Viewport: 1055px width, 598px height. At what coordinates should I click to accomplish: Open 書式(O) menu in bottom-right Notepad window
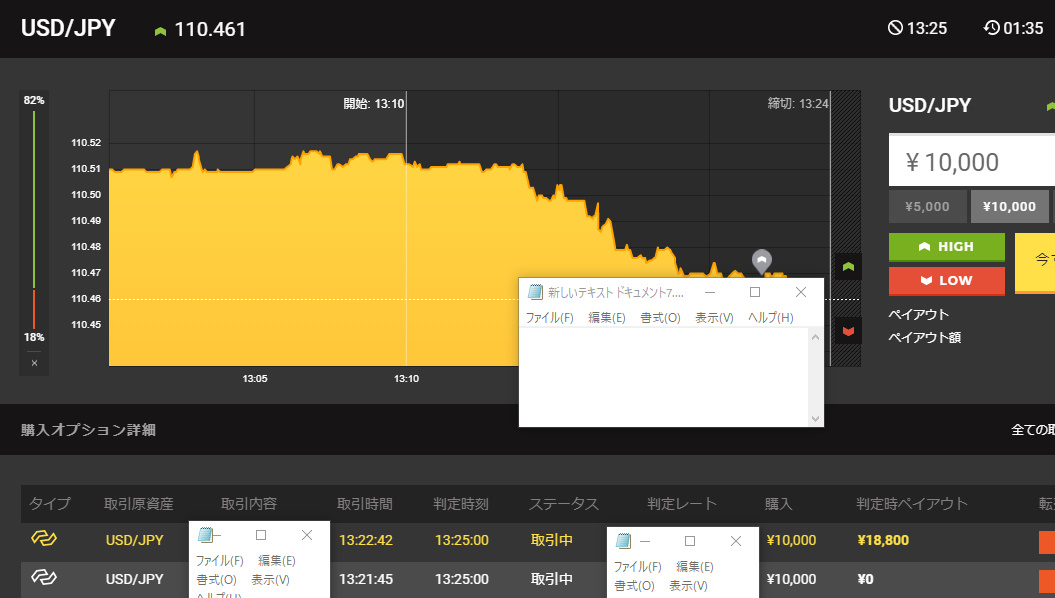tap(634, 585)
